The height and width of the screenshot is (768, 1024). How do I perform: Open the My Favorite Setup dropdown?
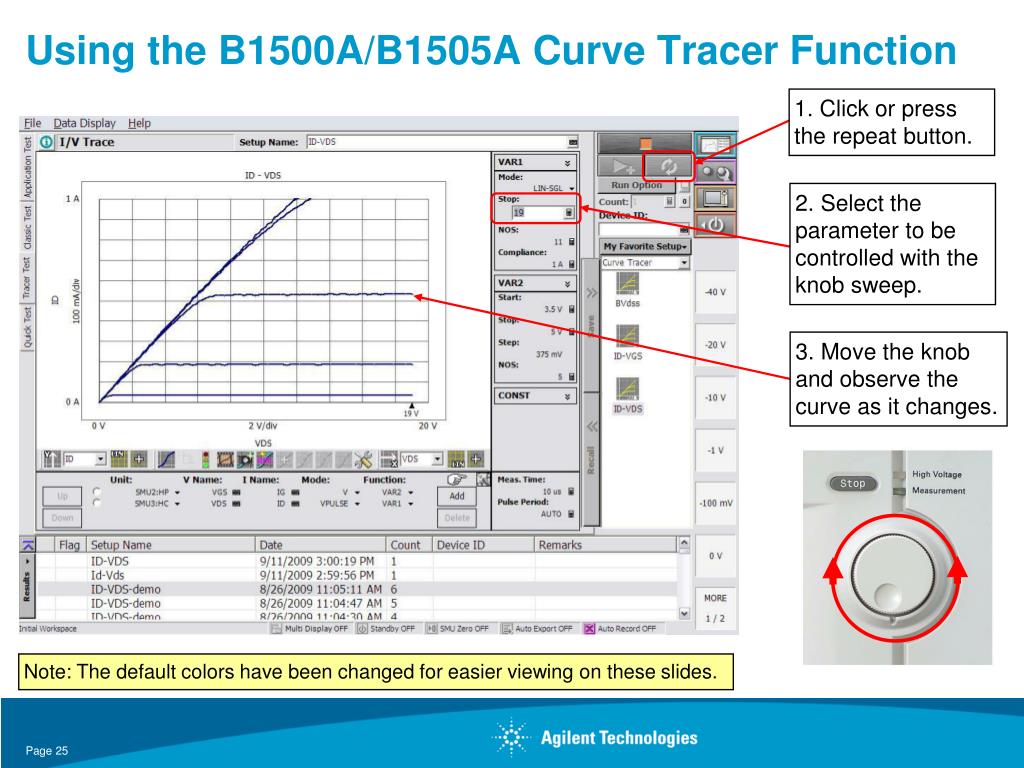tap(645, 246)
